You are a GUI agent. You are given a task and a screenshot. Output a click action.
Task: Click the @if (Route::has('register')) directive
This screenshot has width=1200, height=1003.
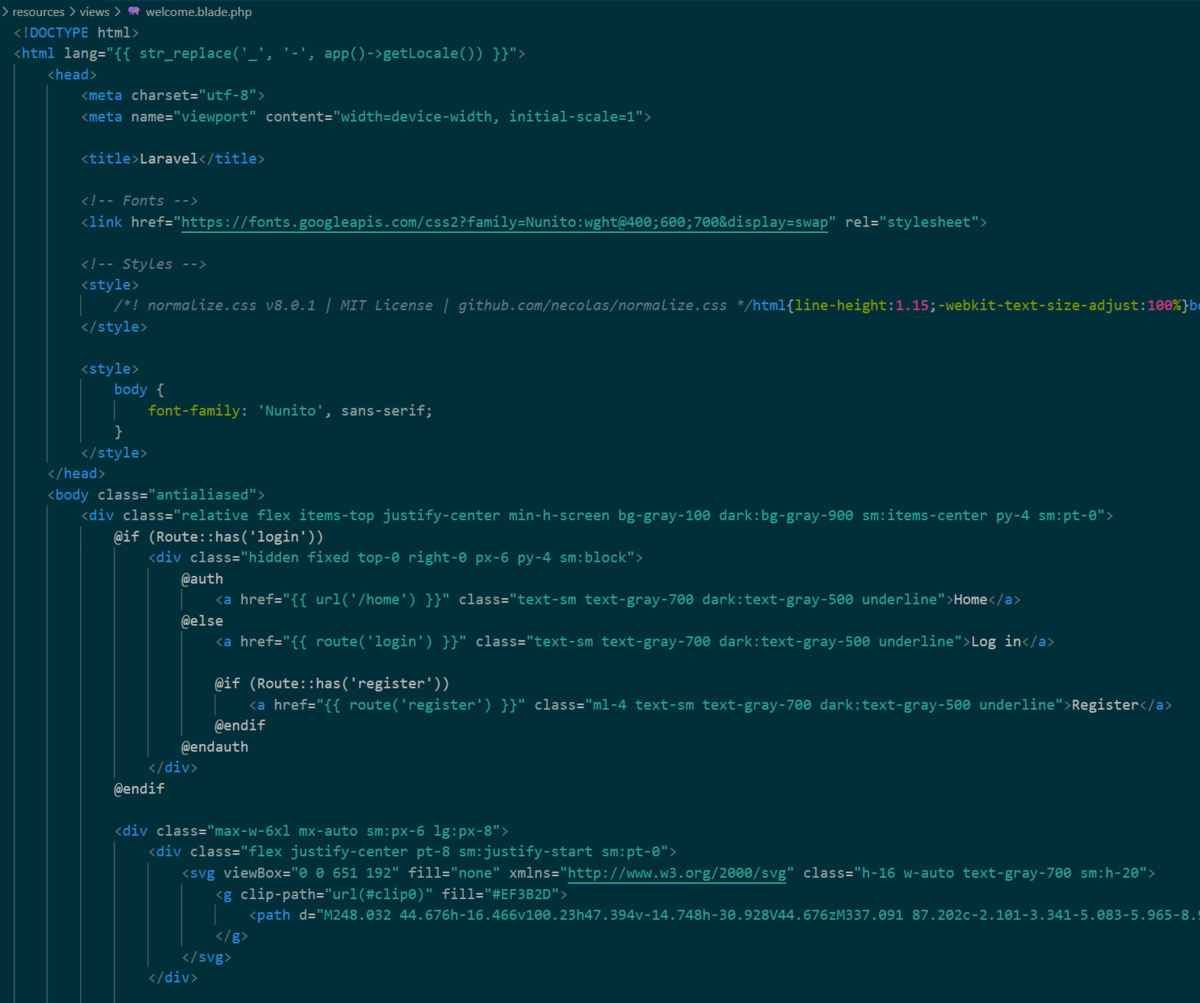point(332,683)
